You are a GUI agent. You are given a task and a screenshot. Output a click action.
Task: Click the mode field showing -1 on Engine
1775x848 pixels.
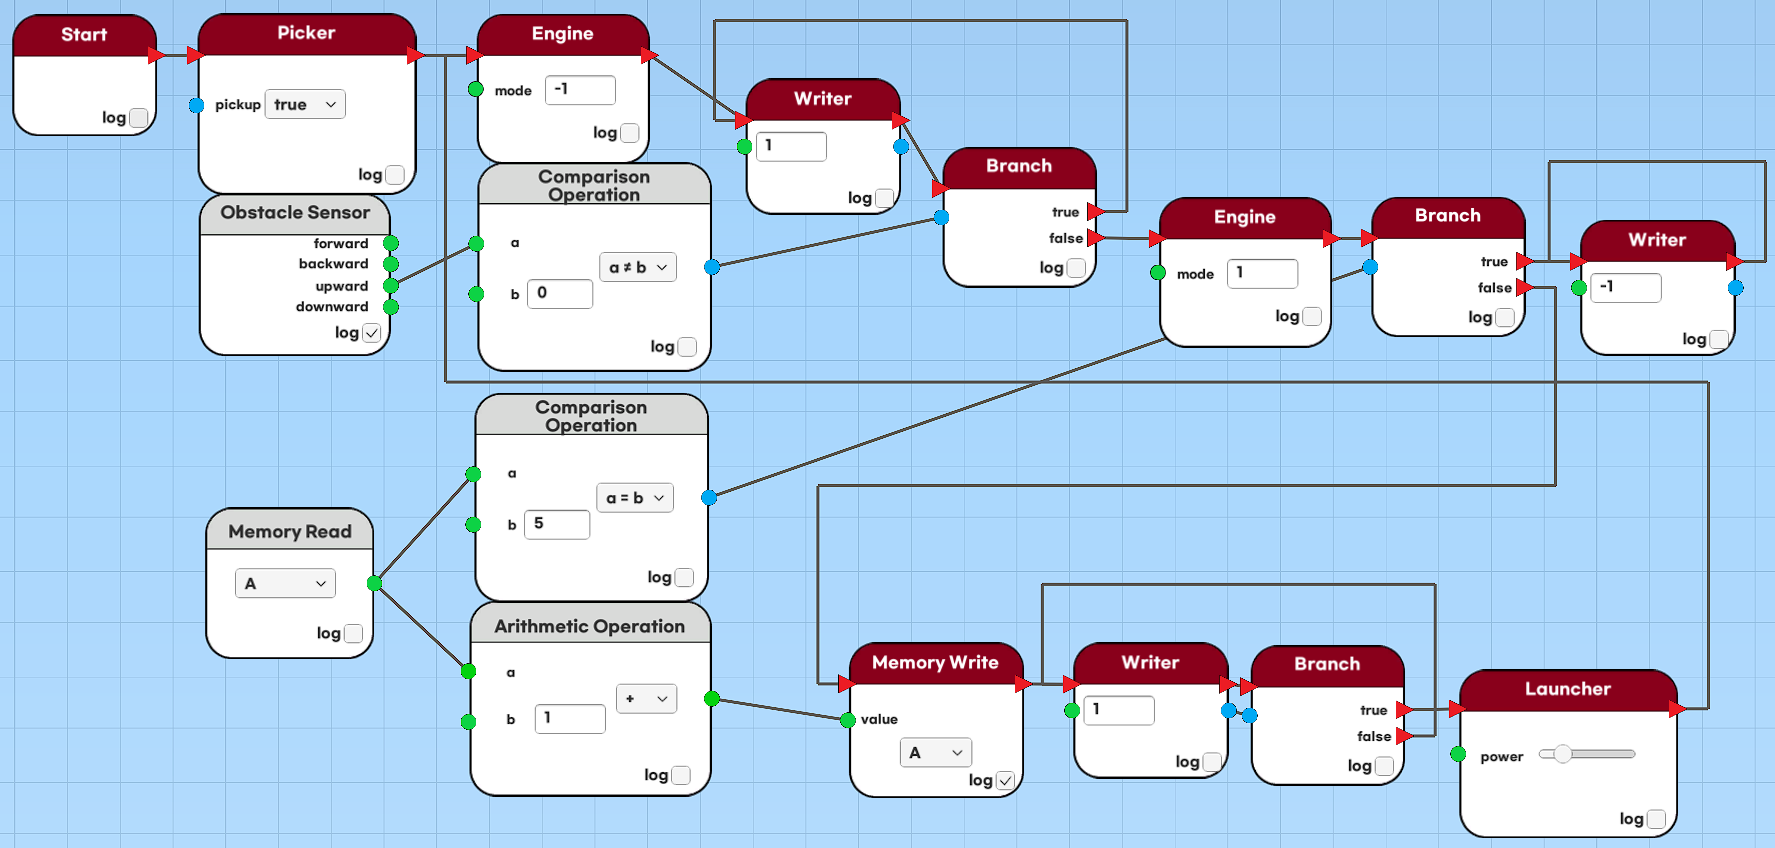[580, 90]
